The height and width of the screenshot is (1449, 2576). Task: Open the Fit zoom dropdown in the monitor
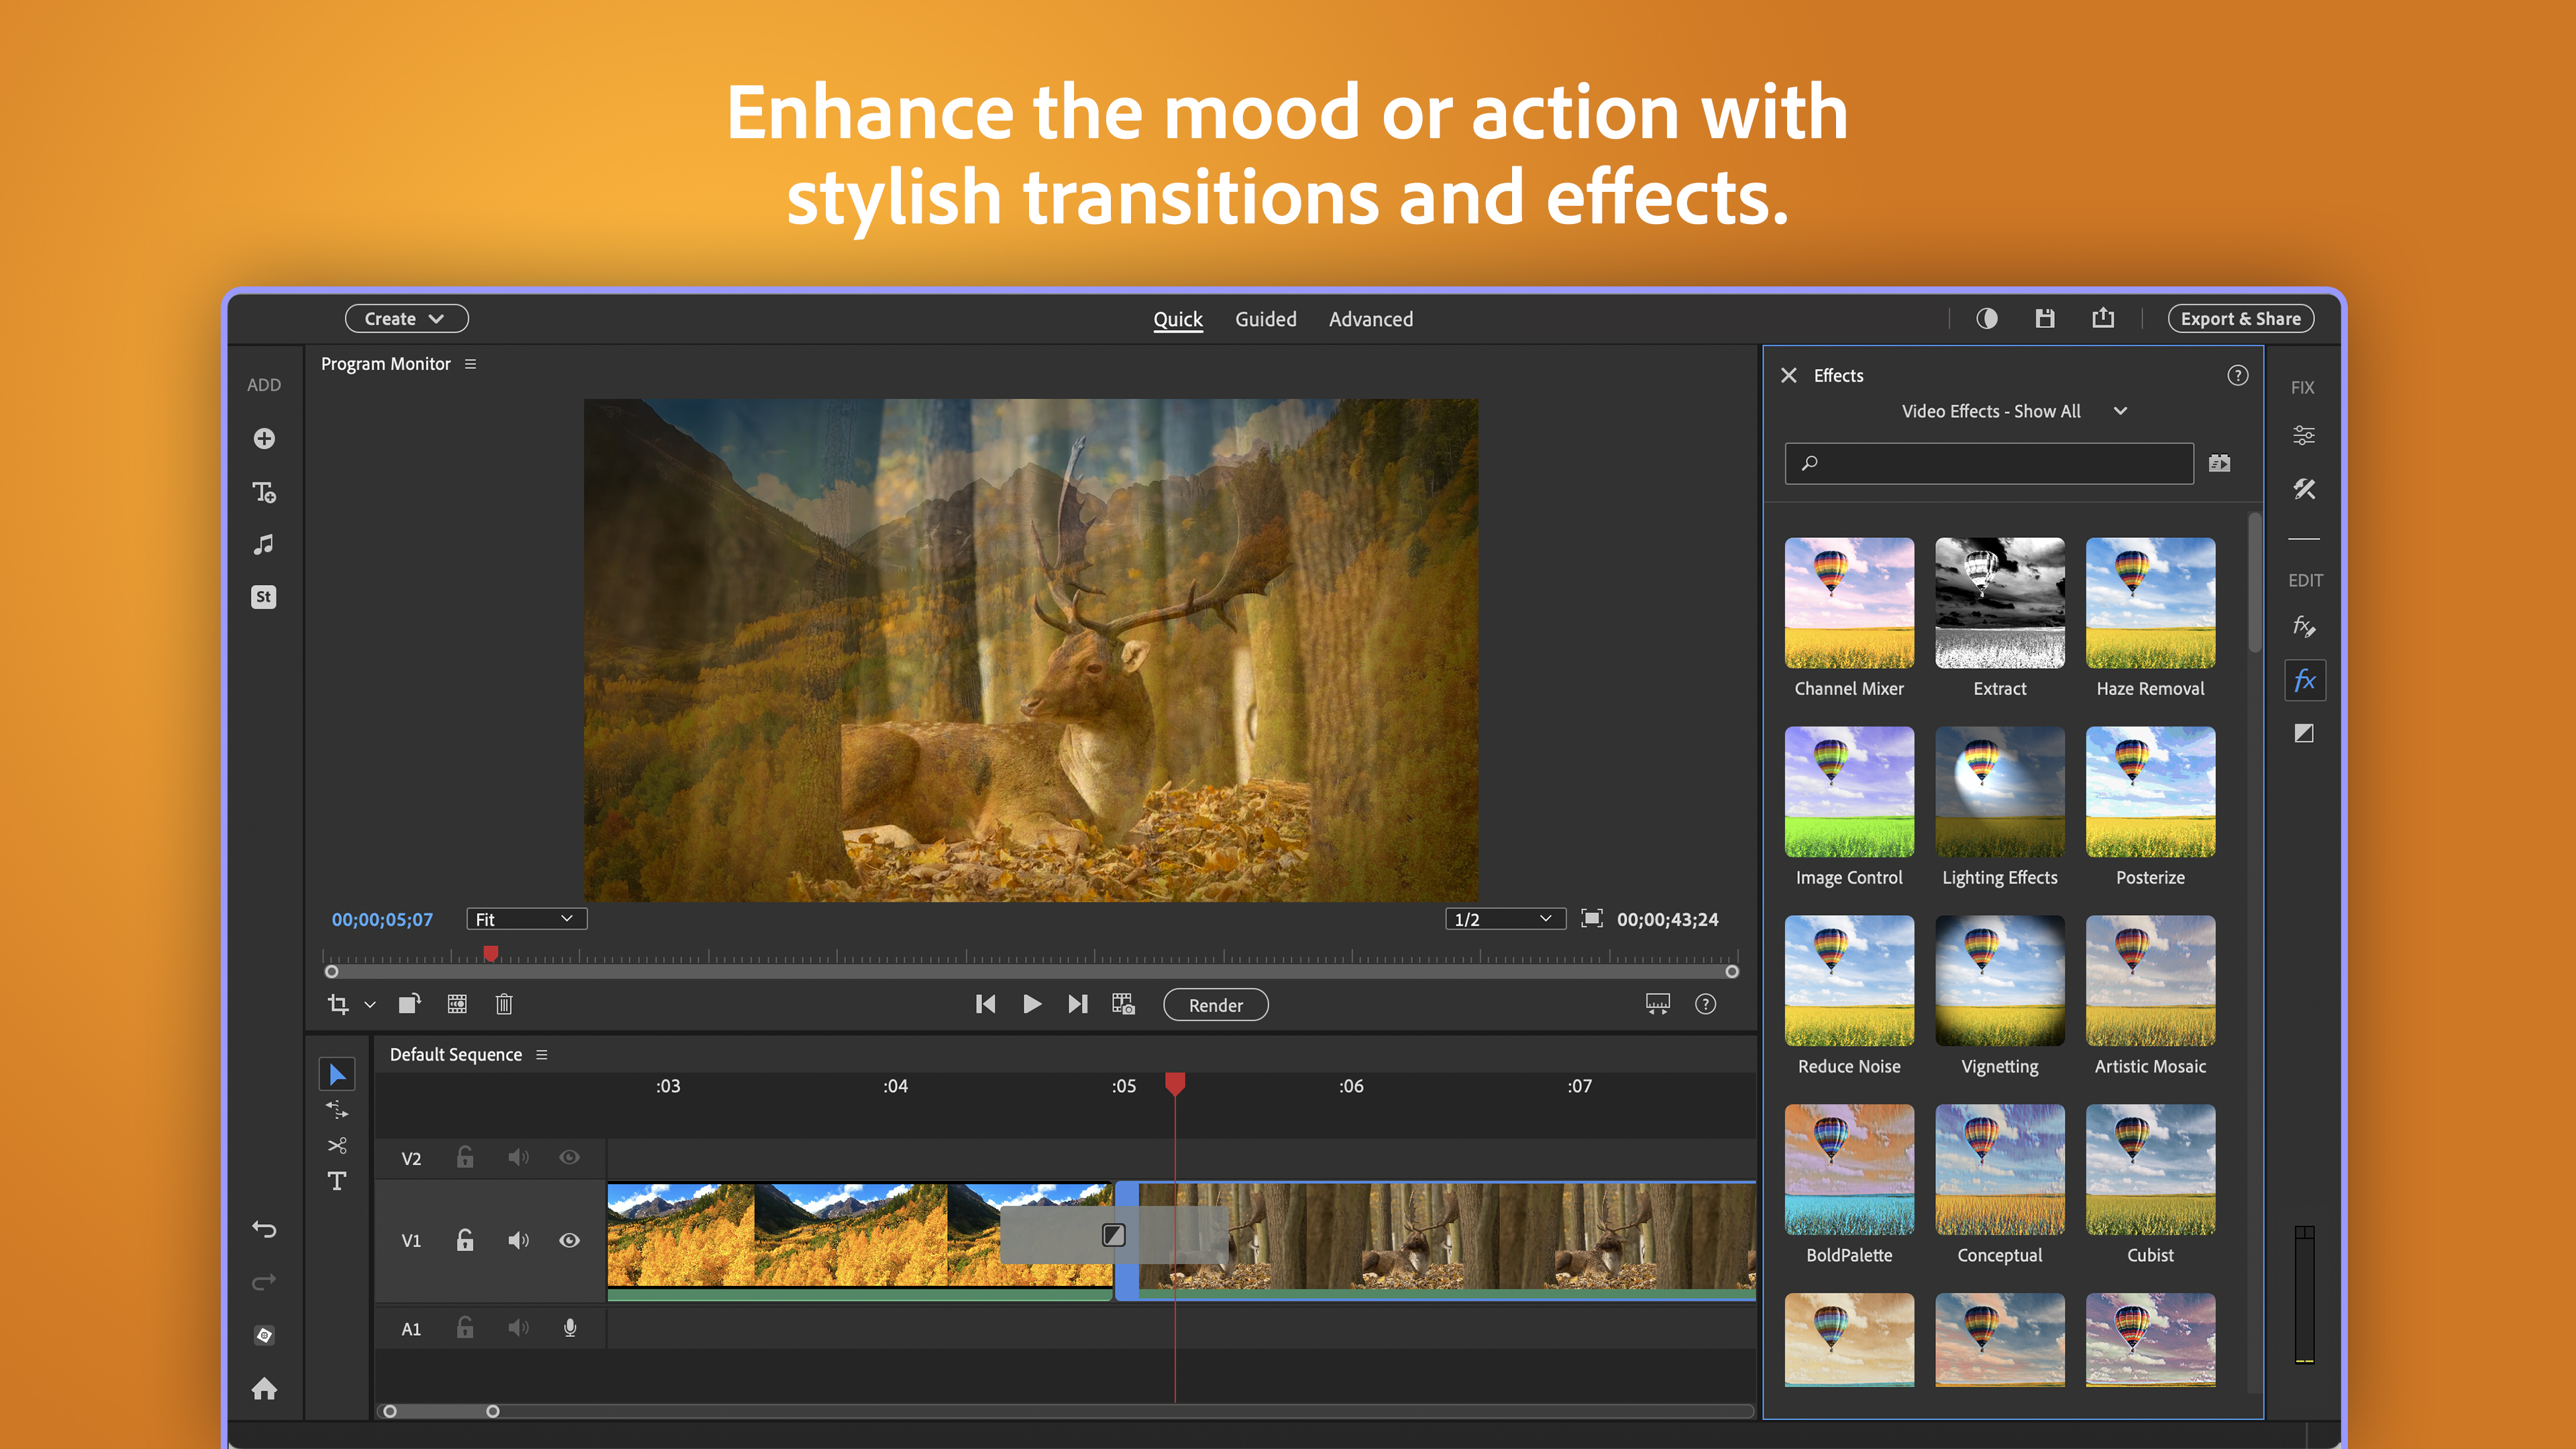click(525, 918)
